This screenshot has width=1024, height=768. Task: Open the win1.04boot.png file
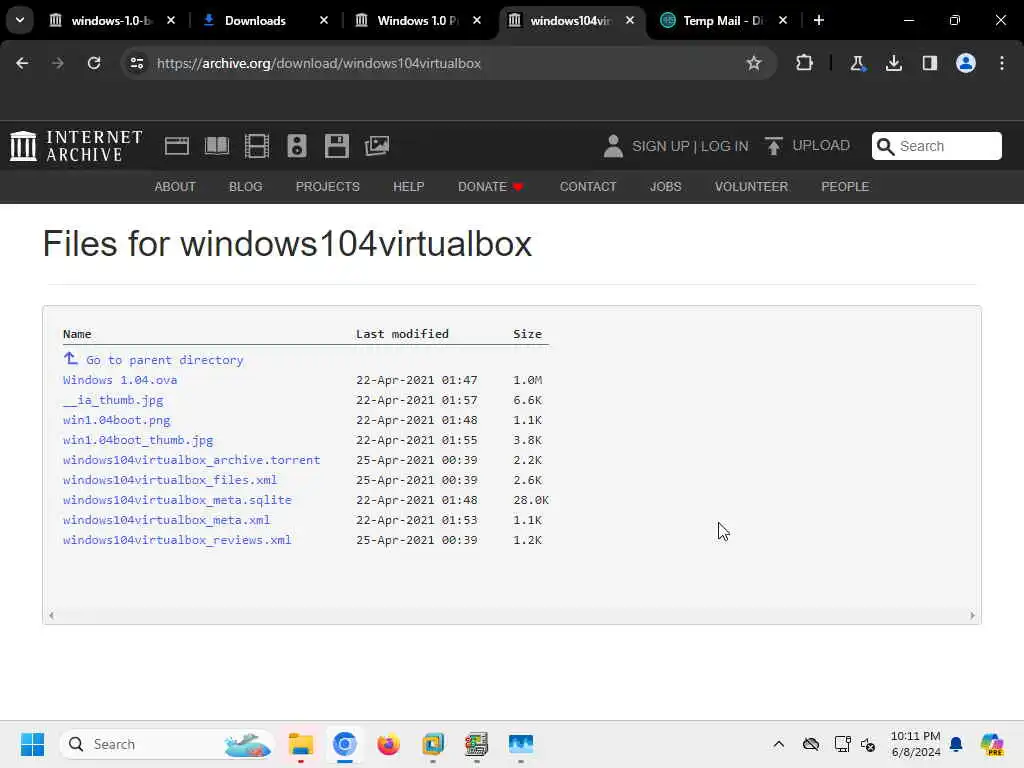click(x=117, y=420)
